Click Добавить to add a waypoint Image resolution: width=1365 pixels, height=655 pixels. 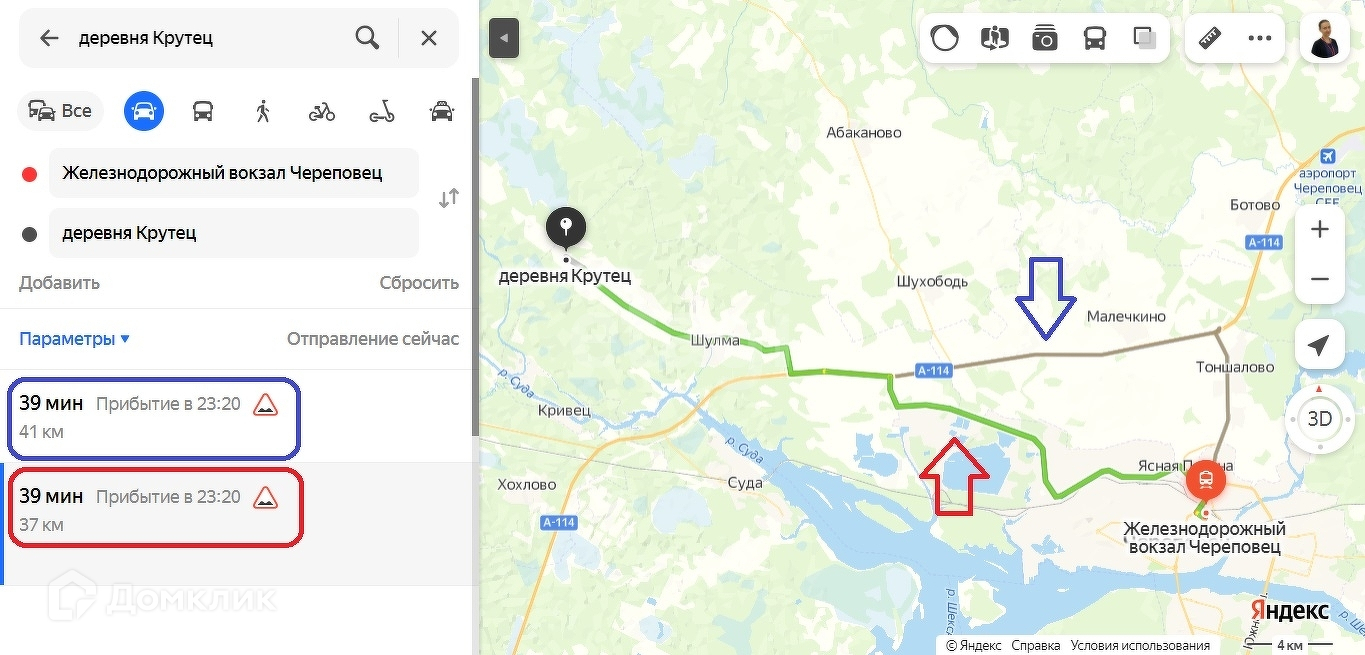click(x=59, y=283)
